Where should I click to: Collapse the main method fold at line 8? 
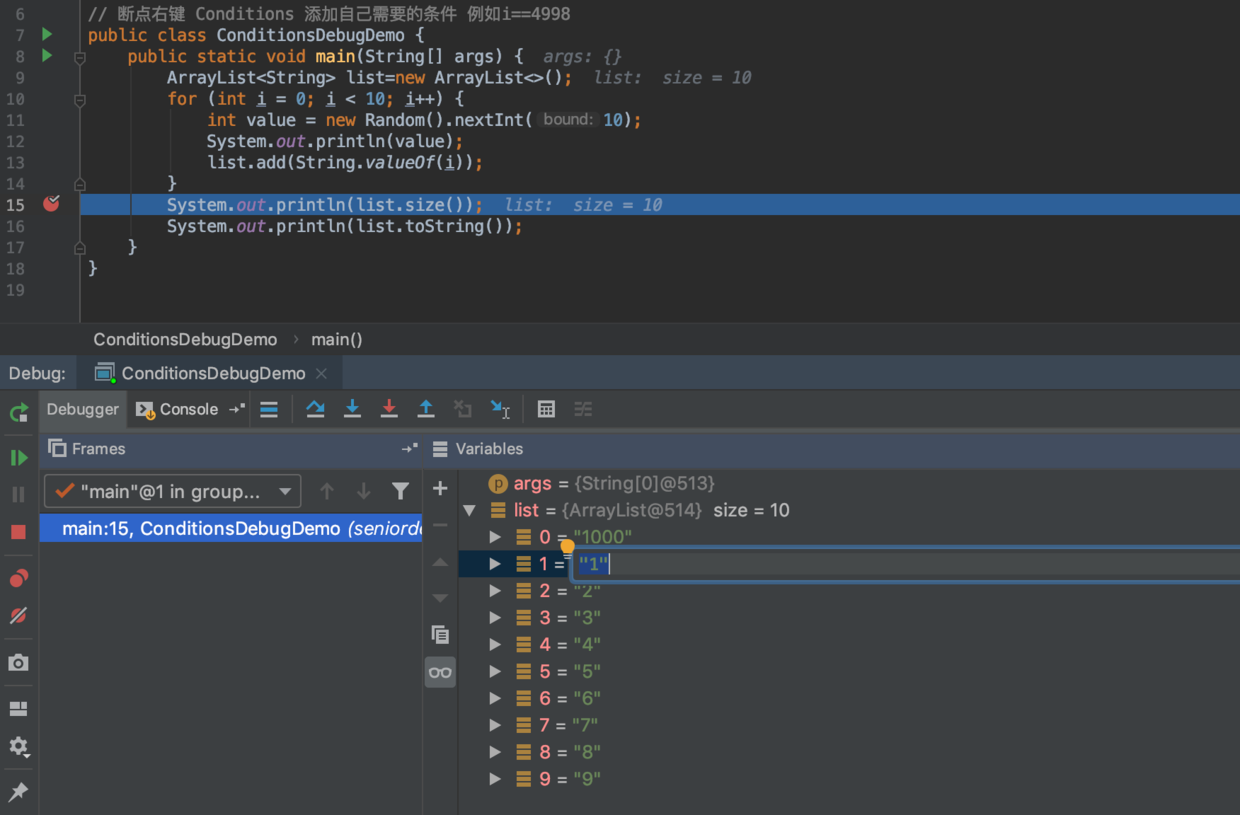pos(80,57)
